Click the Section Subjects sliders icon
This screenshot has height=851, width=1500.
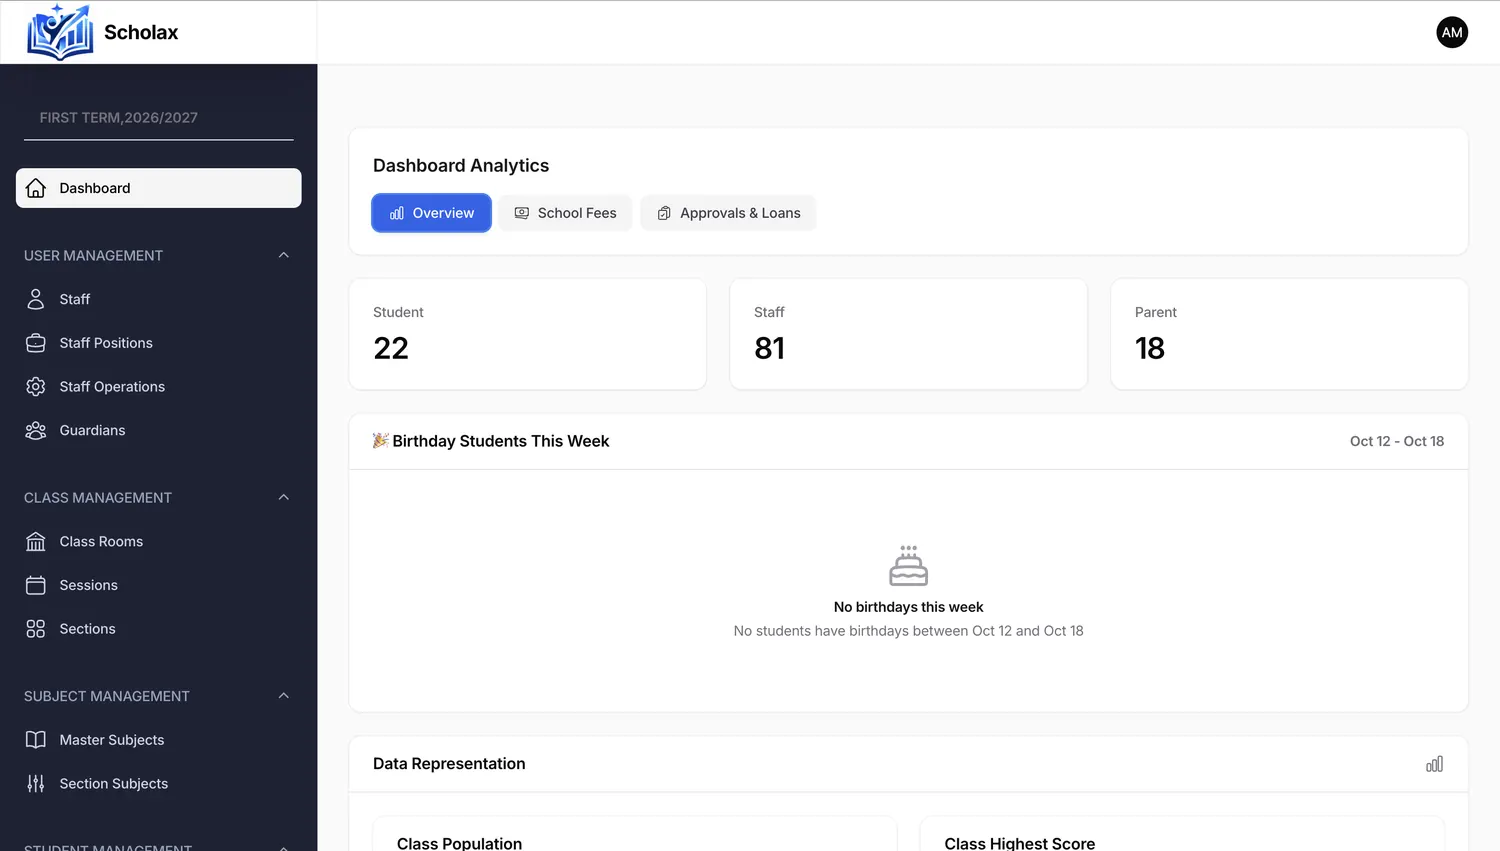[x=36, y=784]
